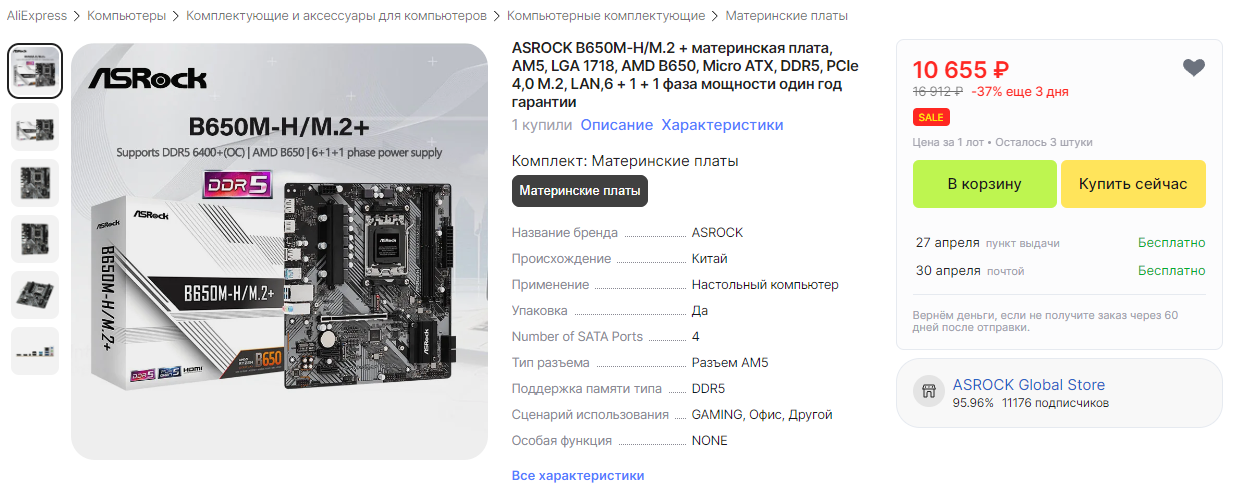Expand Все характеристики list
Image resolution: width=1247 pixels, height=504 pixels.
click(578, 475)
